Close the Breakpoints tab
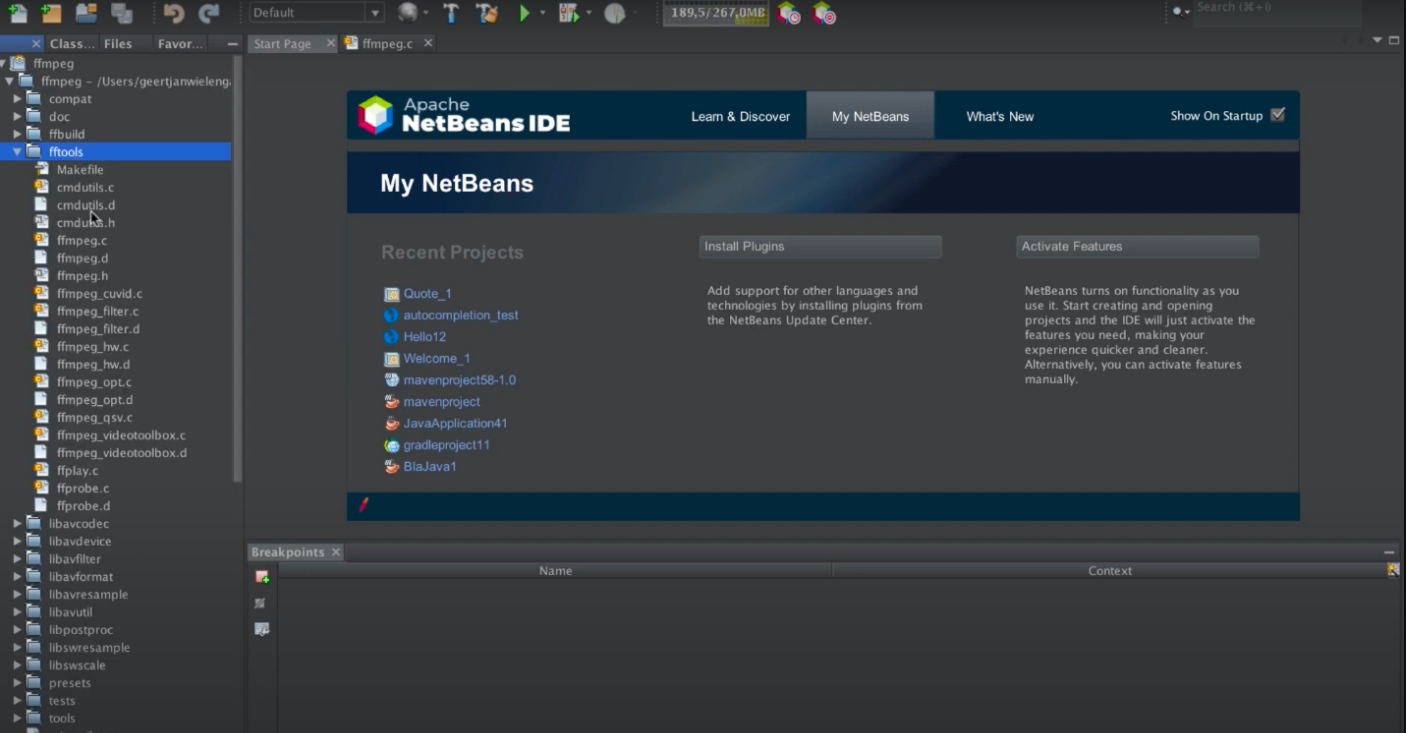The height and width of the screenshot is (733, 1406). pyautogui.click(x=336, y=552)
